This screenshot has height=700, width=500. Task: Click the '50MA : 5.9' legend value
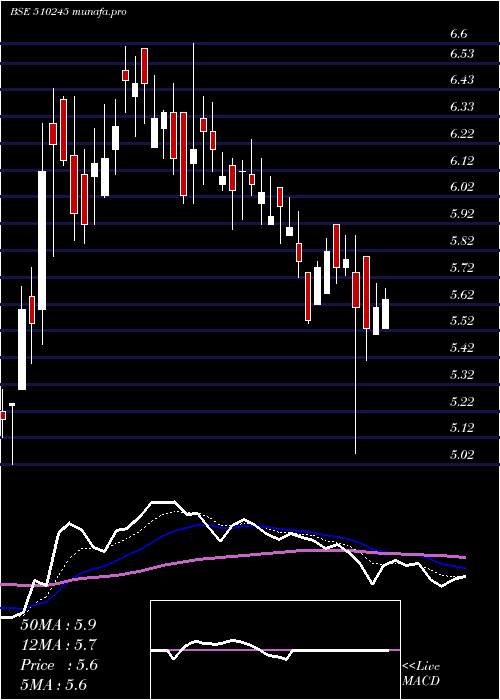coord(58,625)
